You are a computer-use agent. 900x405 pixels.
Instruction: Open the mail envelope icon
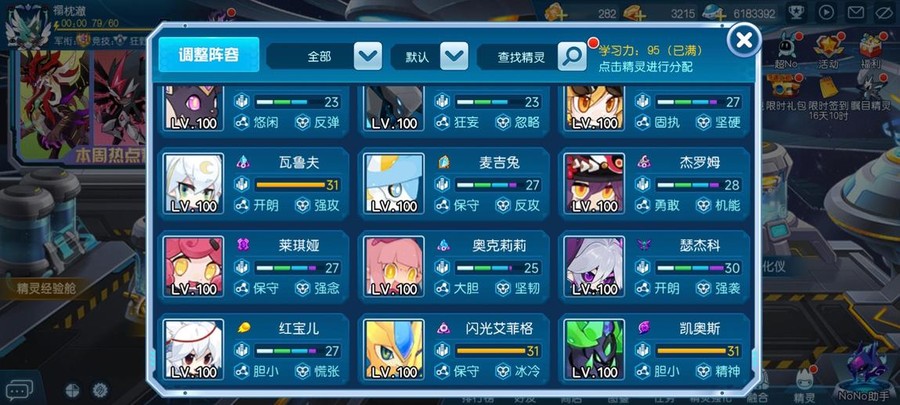click(x=856, y=11)
